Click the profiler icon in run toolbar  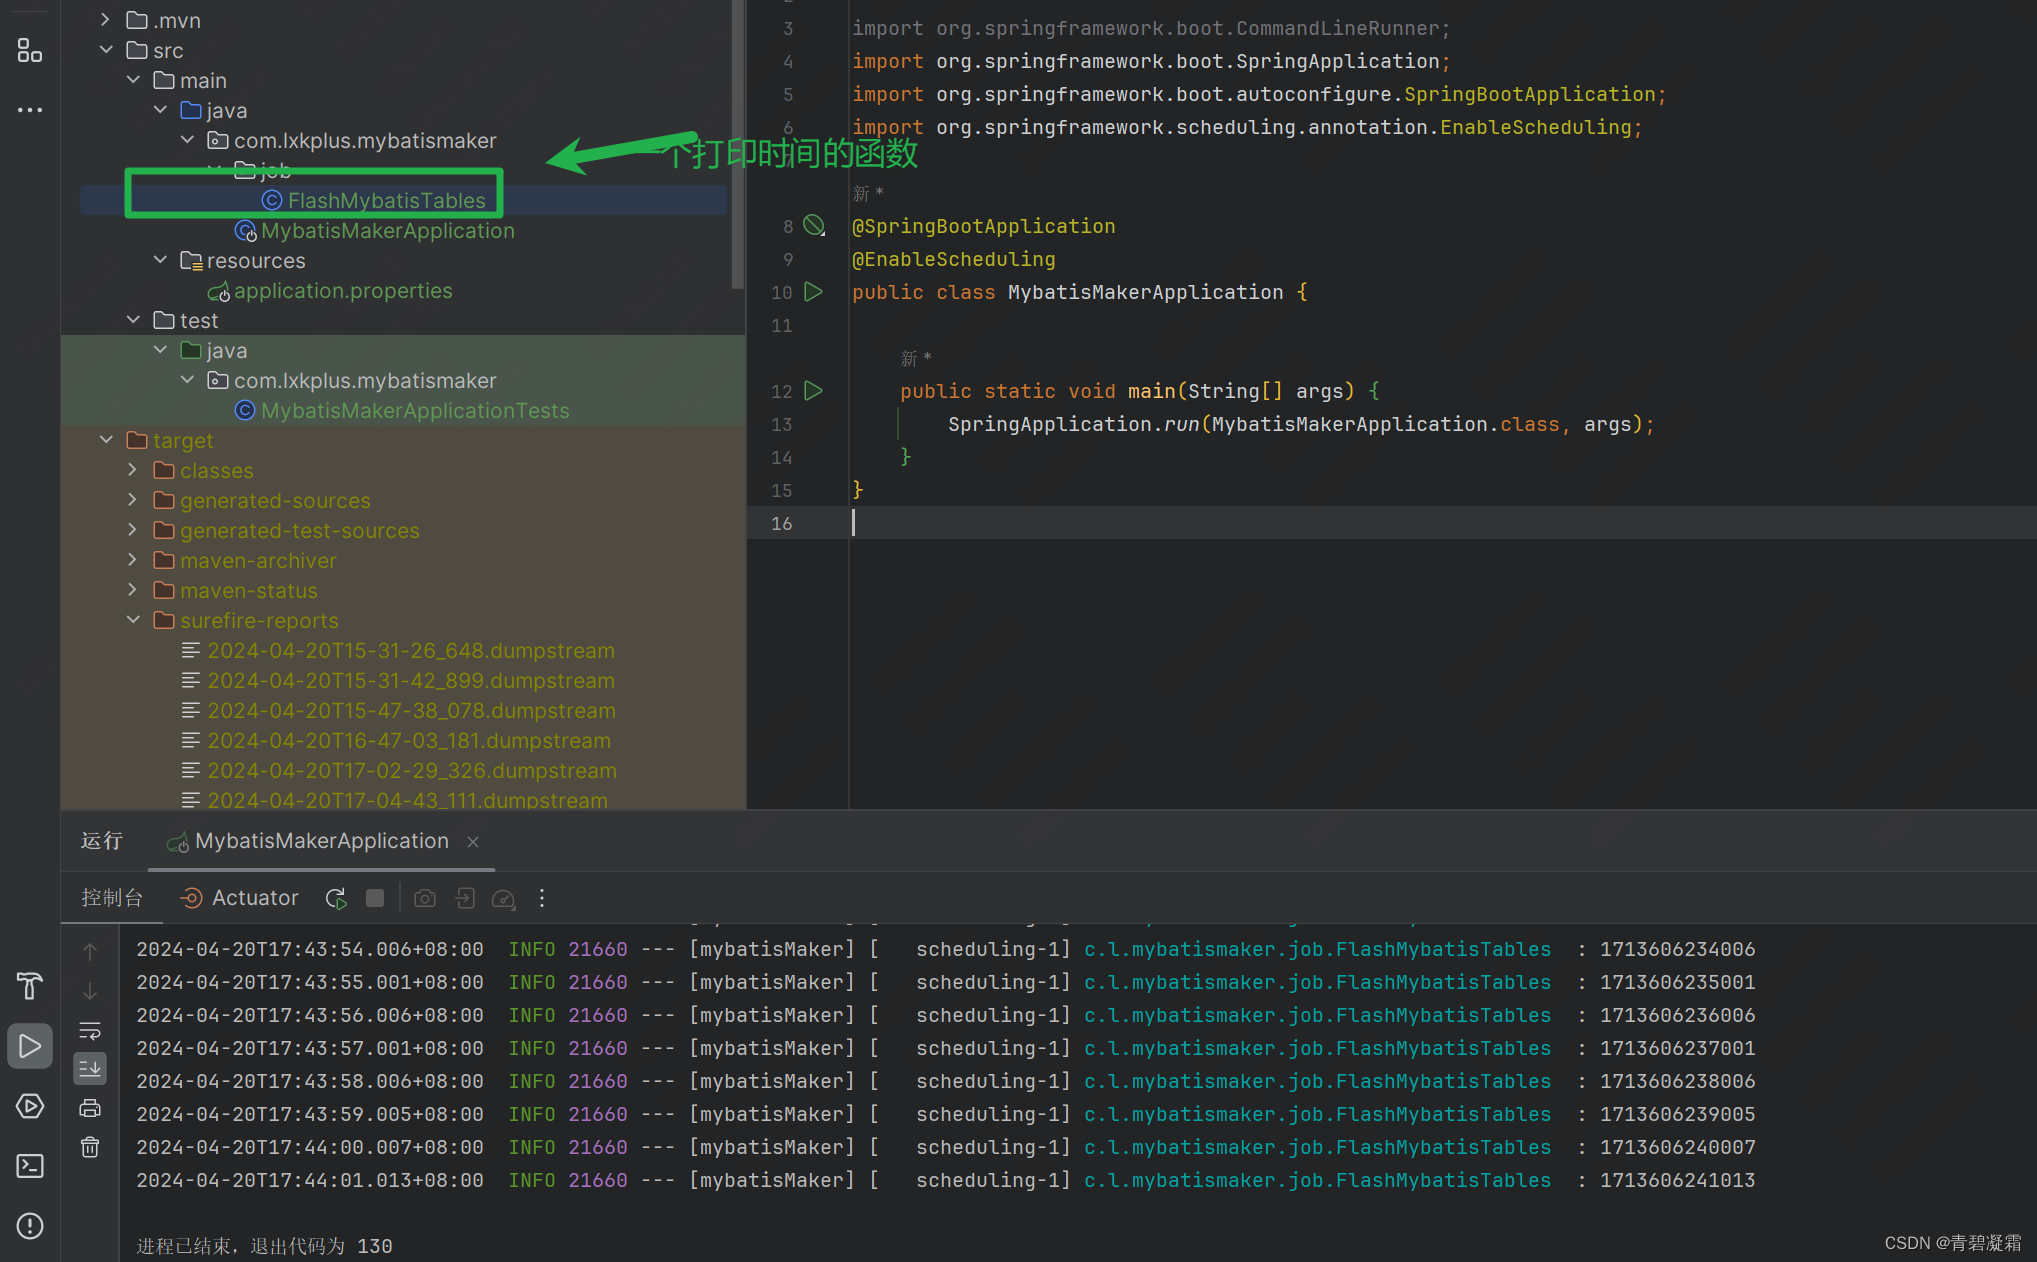tap(504, 898)
